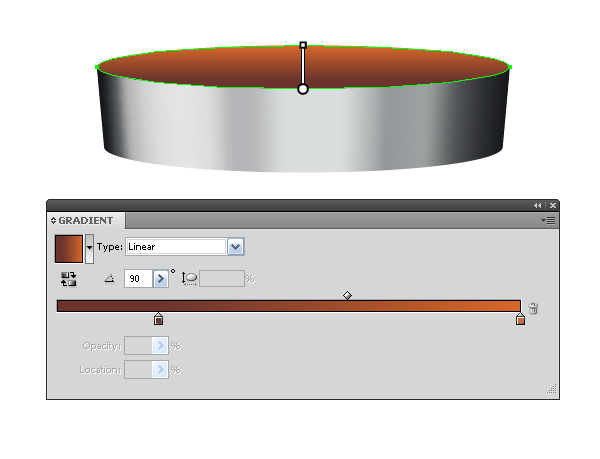Click the Opacity label
This screenshot has width=600, height=459.
coord(102,346)
